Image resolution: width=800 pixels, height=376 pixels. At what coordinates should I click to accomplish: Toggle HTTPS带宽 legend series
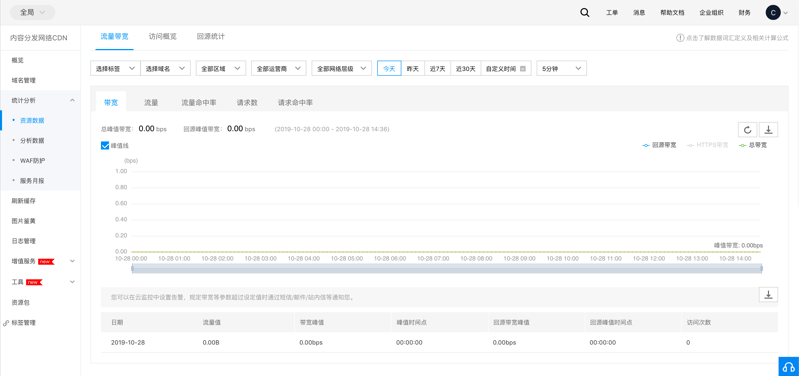pyautogui.click(x=708, y=145)
